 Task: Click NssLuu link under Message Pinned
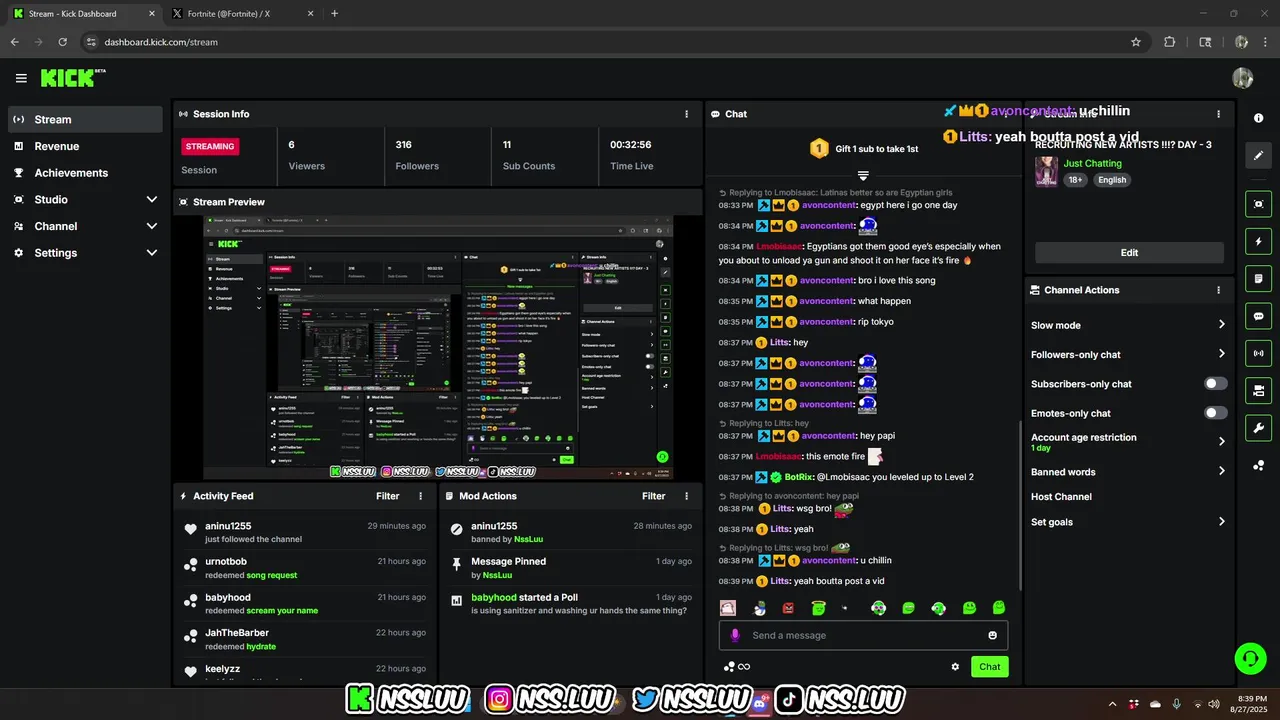[x=497, y=575]
